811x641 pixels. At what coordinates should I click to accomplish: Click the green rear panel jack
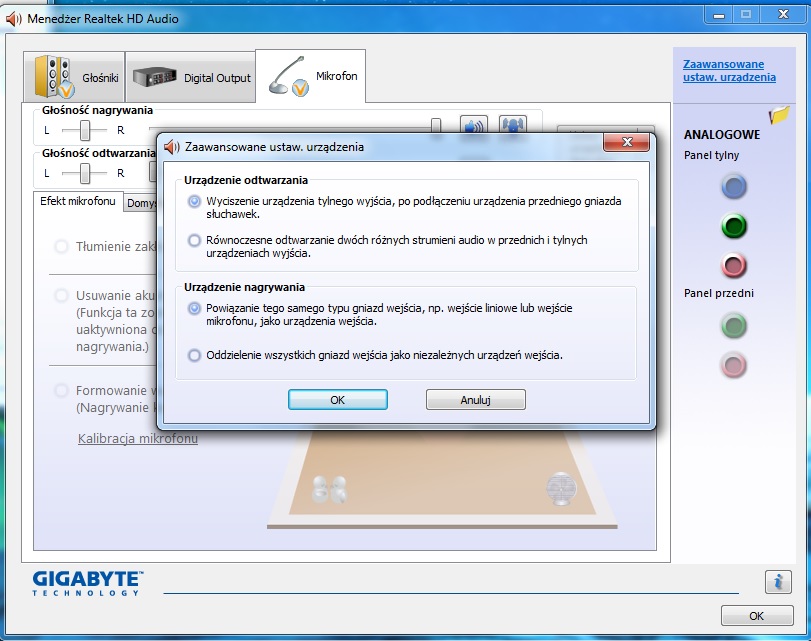(x=733, y=226)
